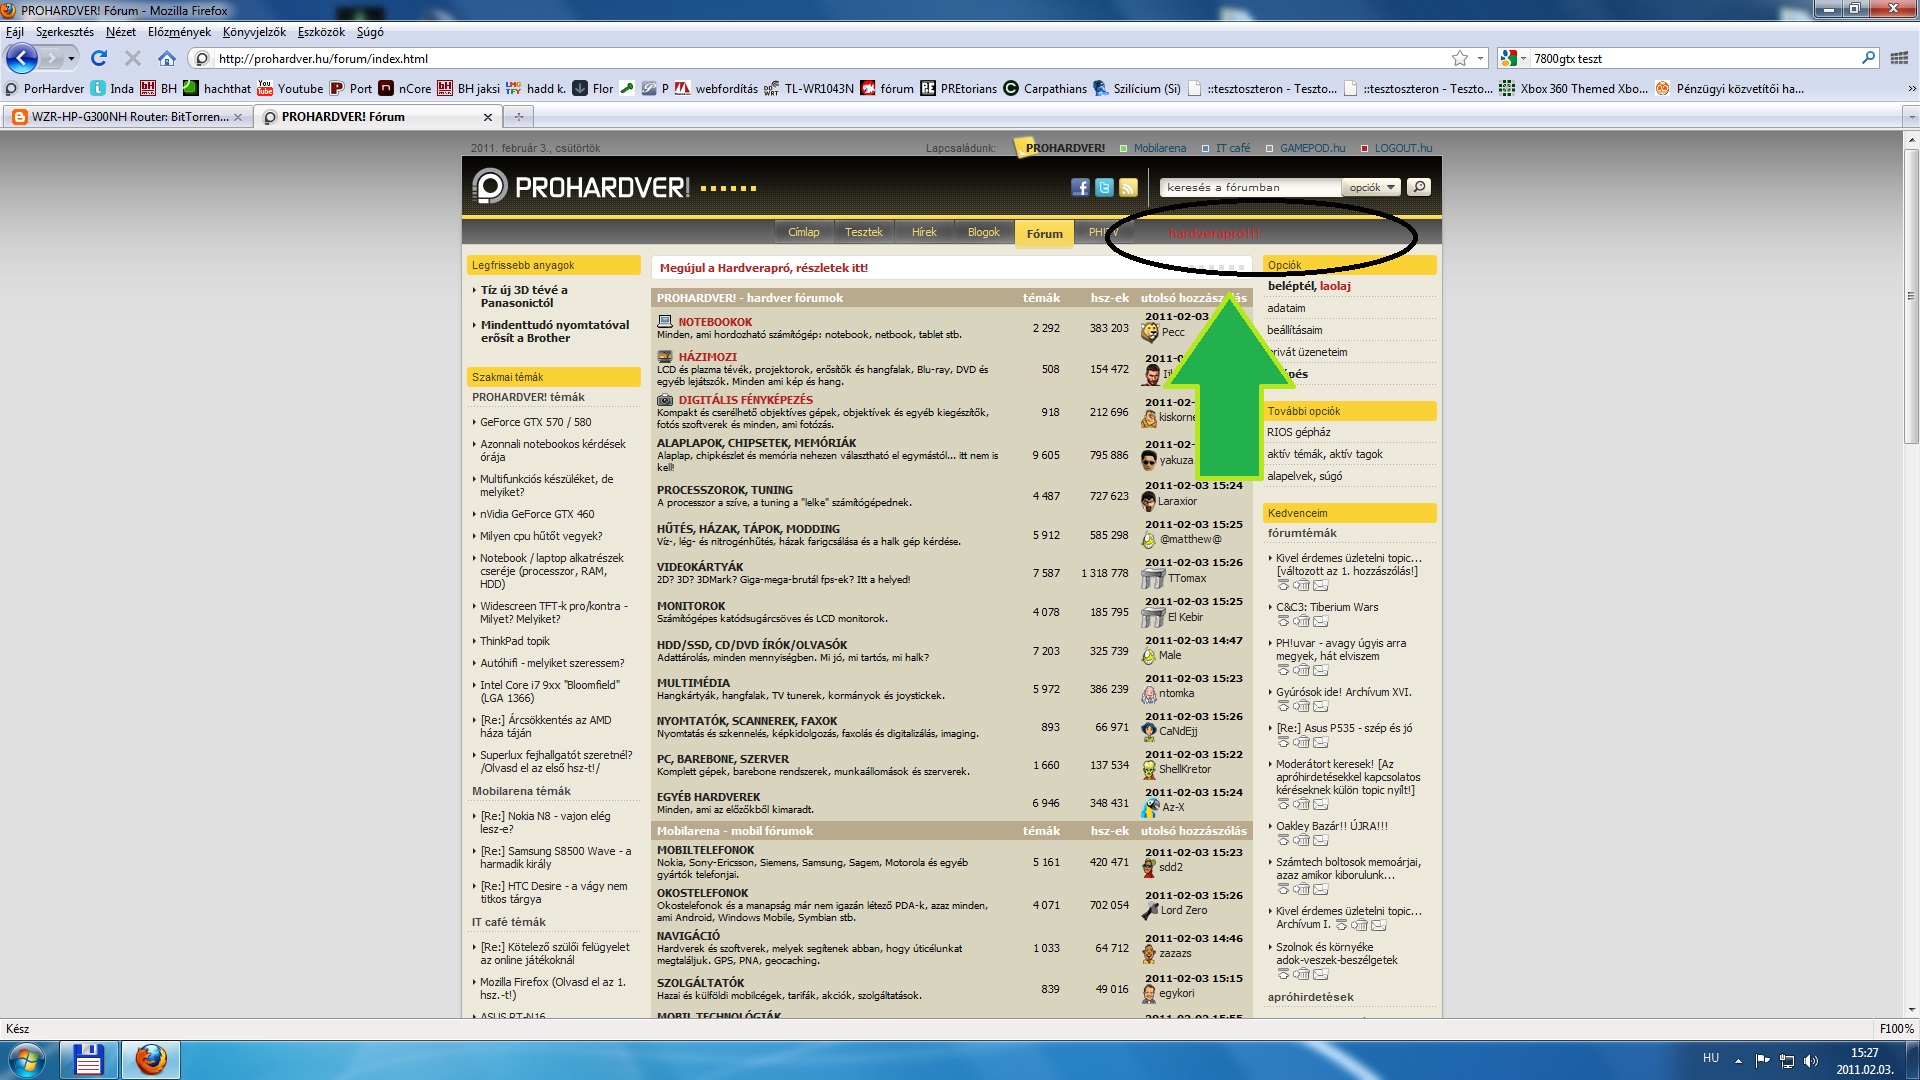Click the Firefox icon in taskbar
Image resolution: width=1920 pixels, height=1080 pixels.
[151, 1059]
